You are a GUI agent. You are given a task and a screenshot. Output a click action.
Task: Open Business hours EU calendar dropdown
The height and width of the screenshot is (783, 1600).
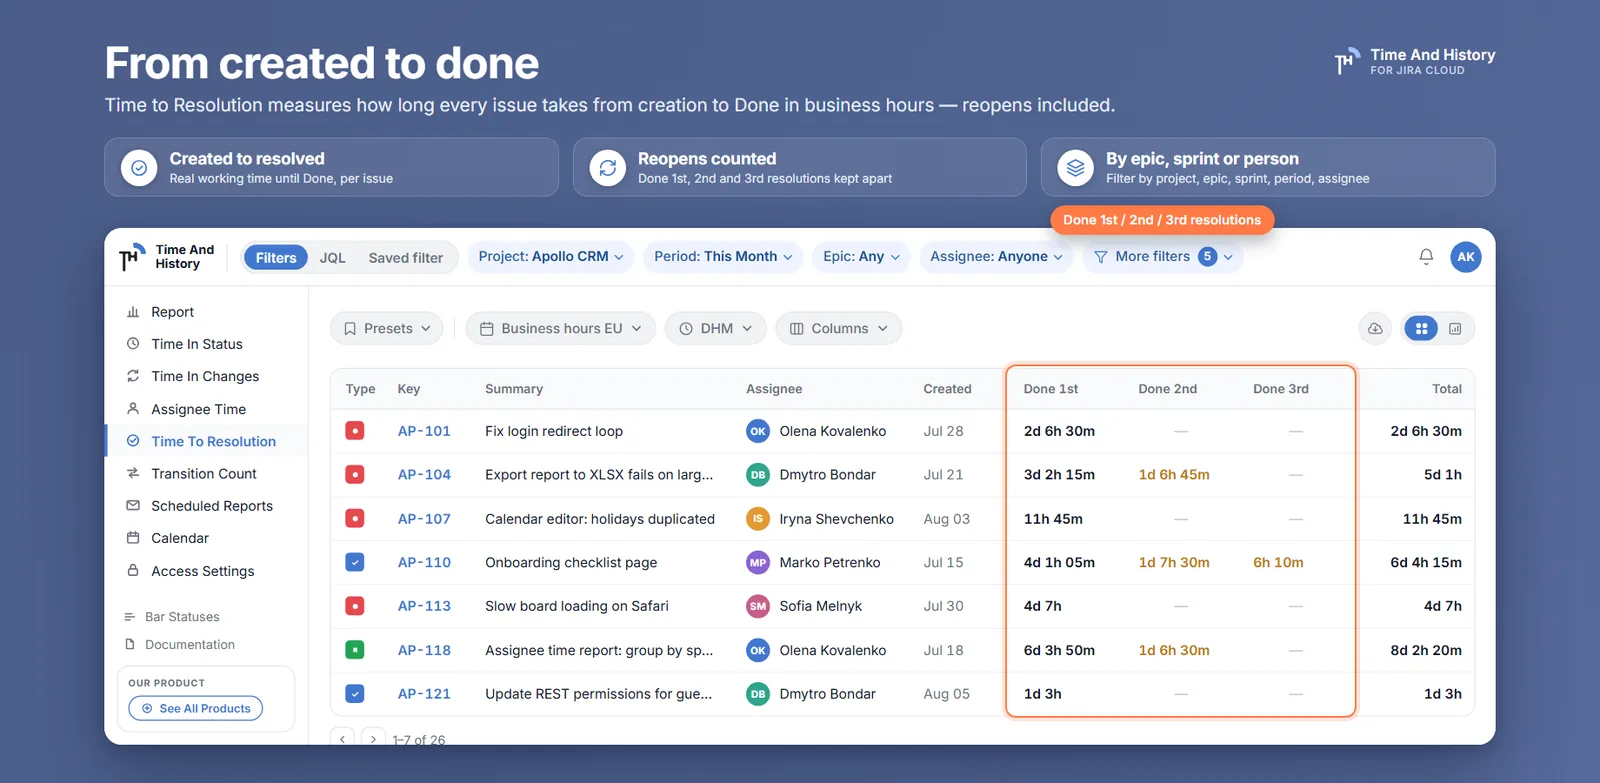tap(561, 329)
